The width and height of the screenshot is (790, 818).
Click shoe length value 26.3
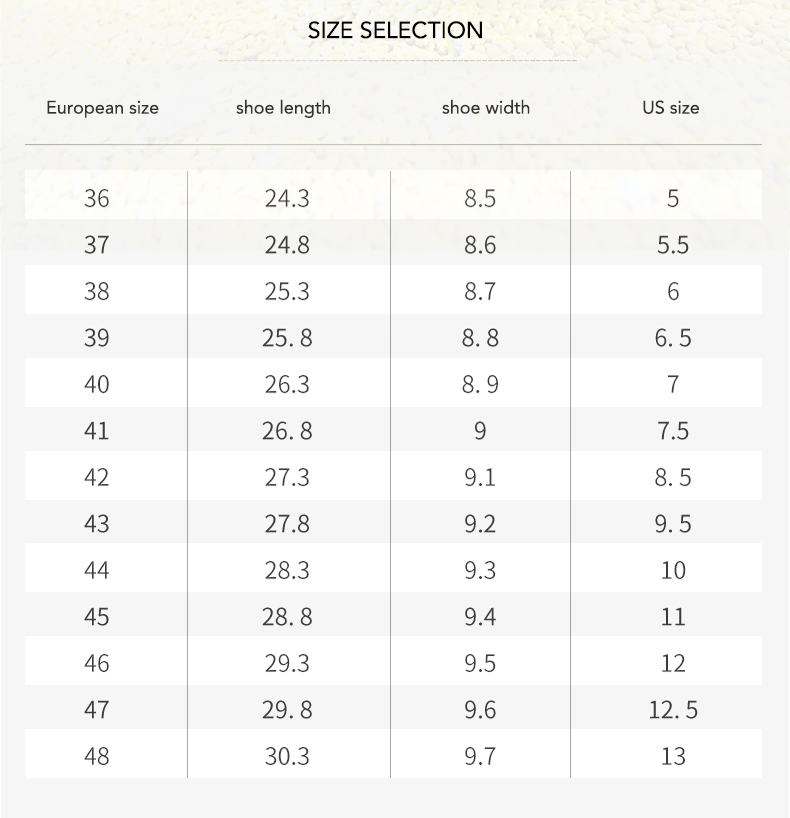pyautogui.click(x=287, y=384)
